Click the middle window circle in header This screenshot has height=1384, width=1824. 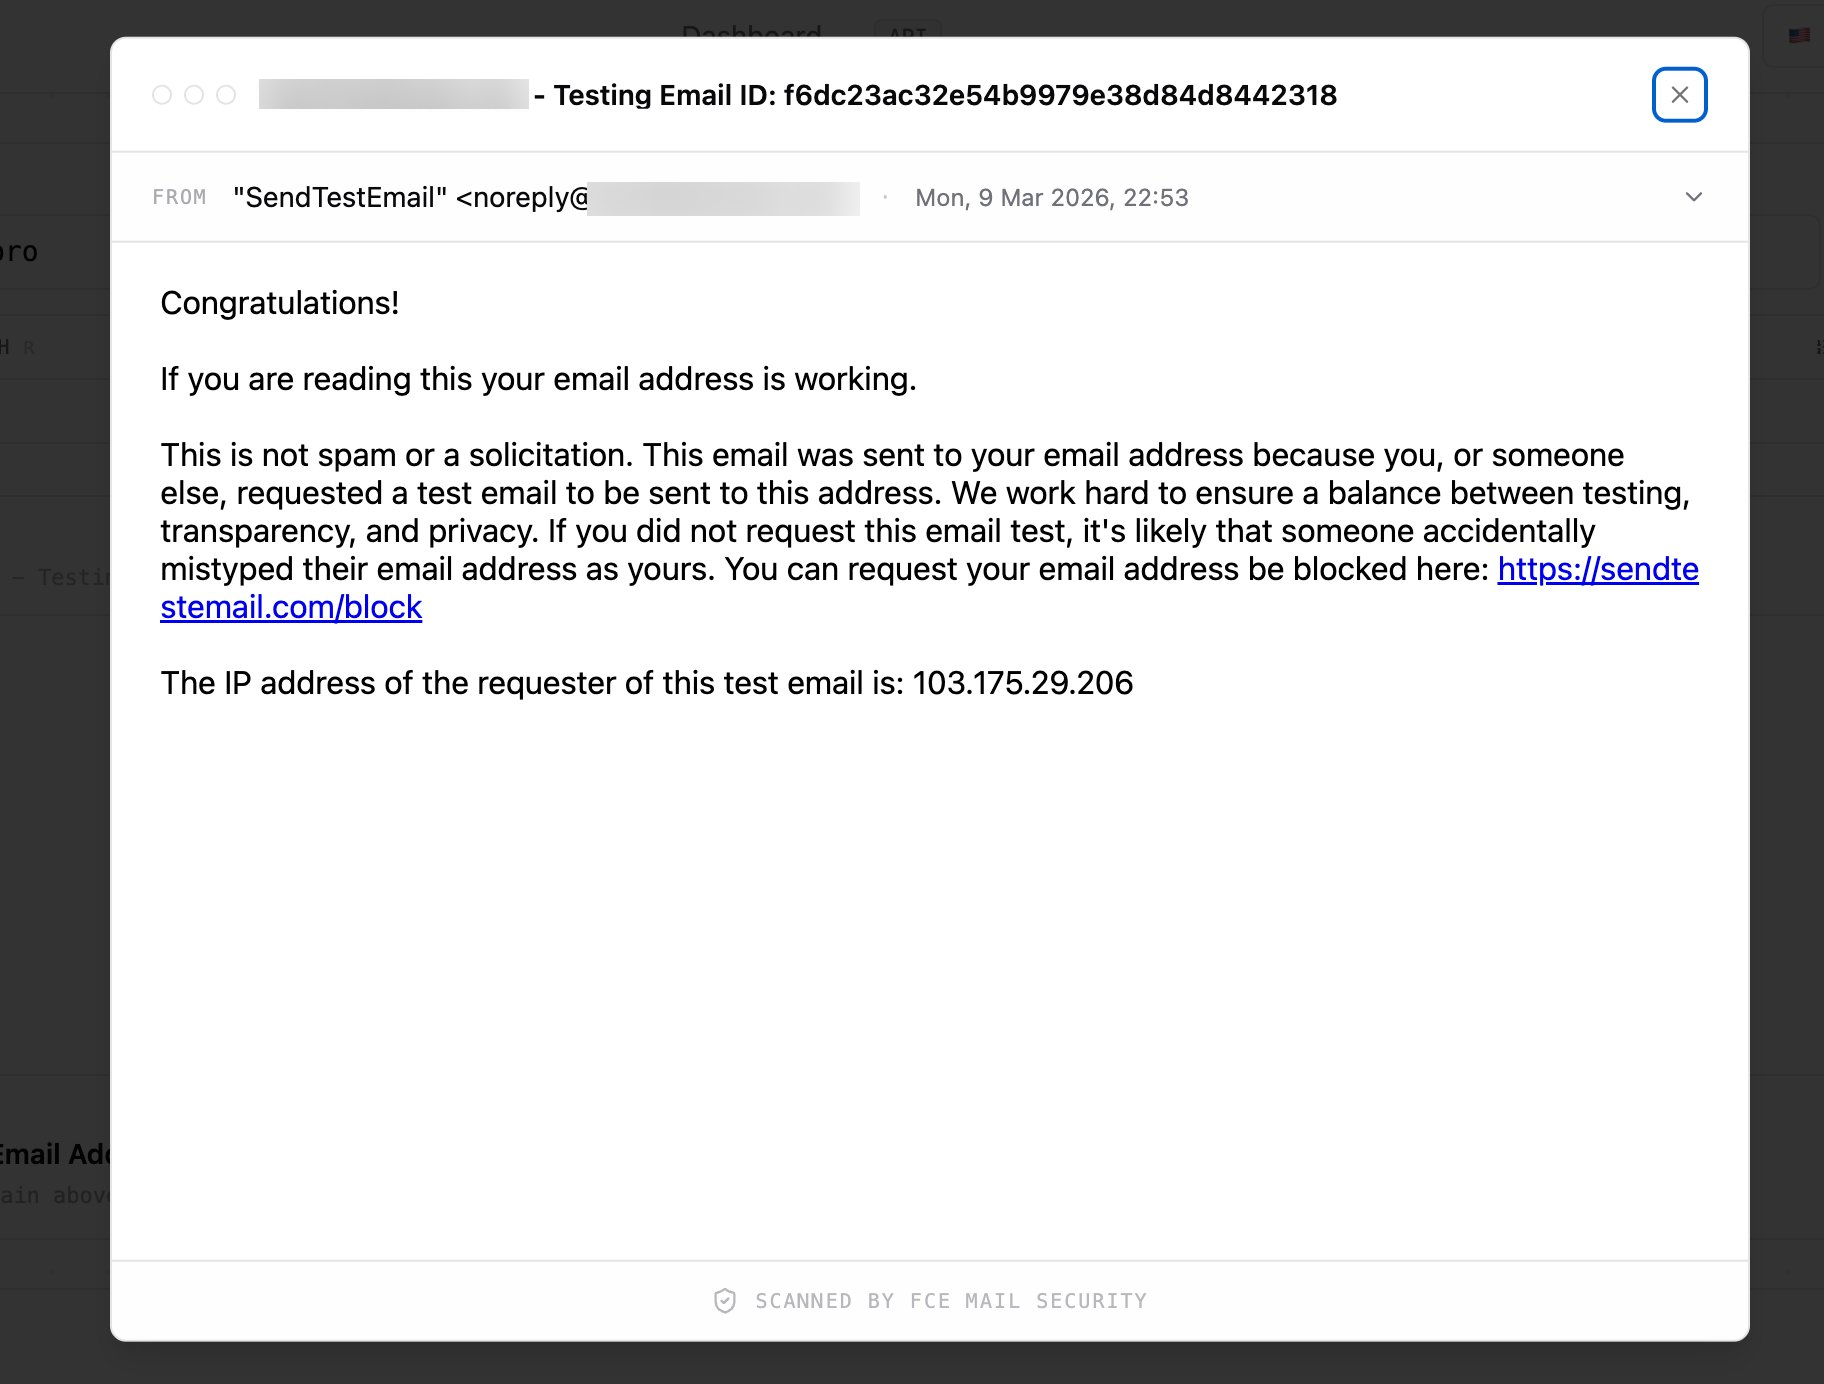(x=194, y=95)
